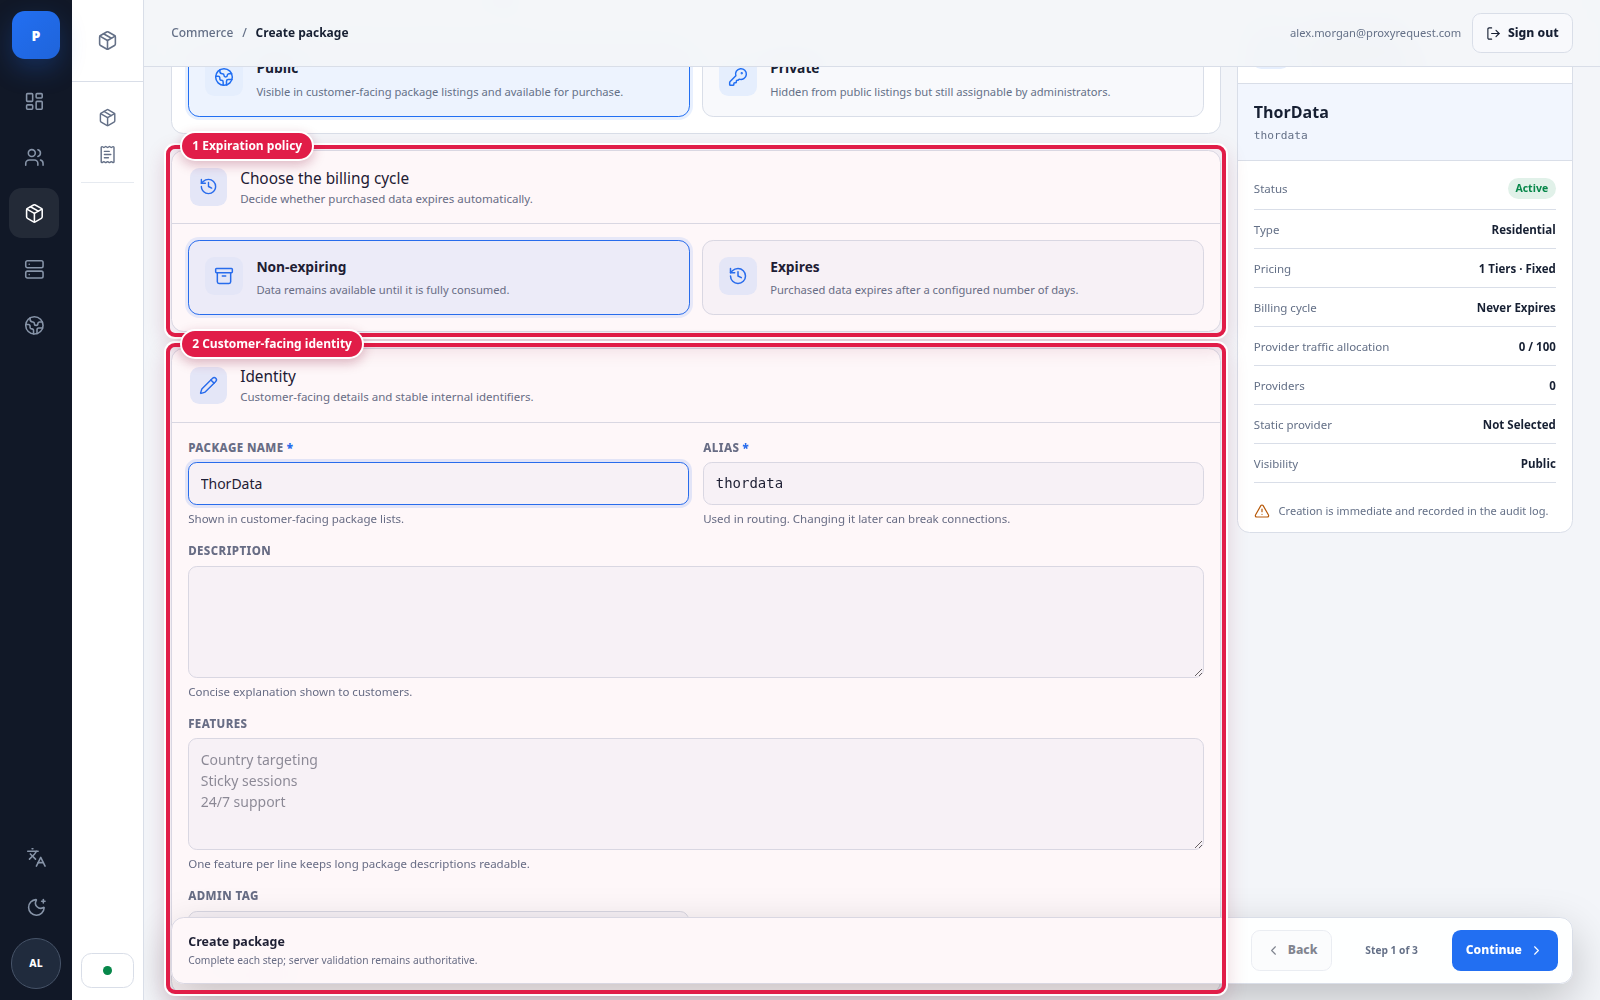1600x1000 pixels.
Task: Go Back to previous step
Action: [x=1291, y=950]
